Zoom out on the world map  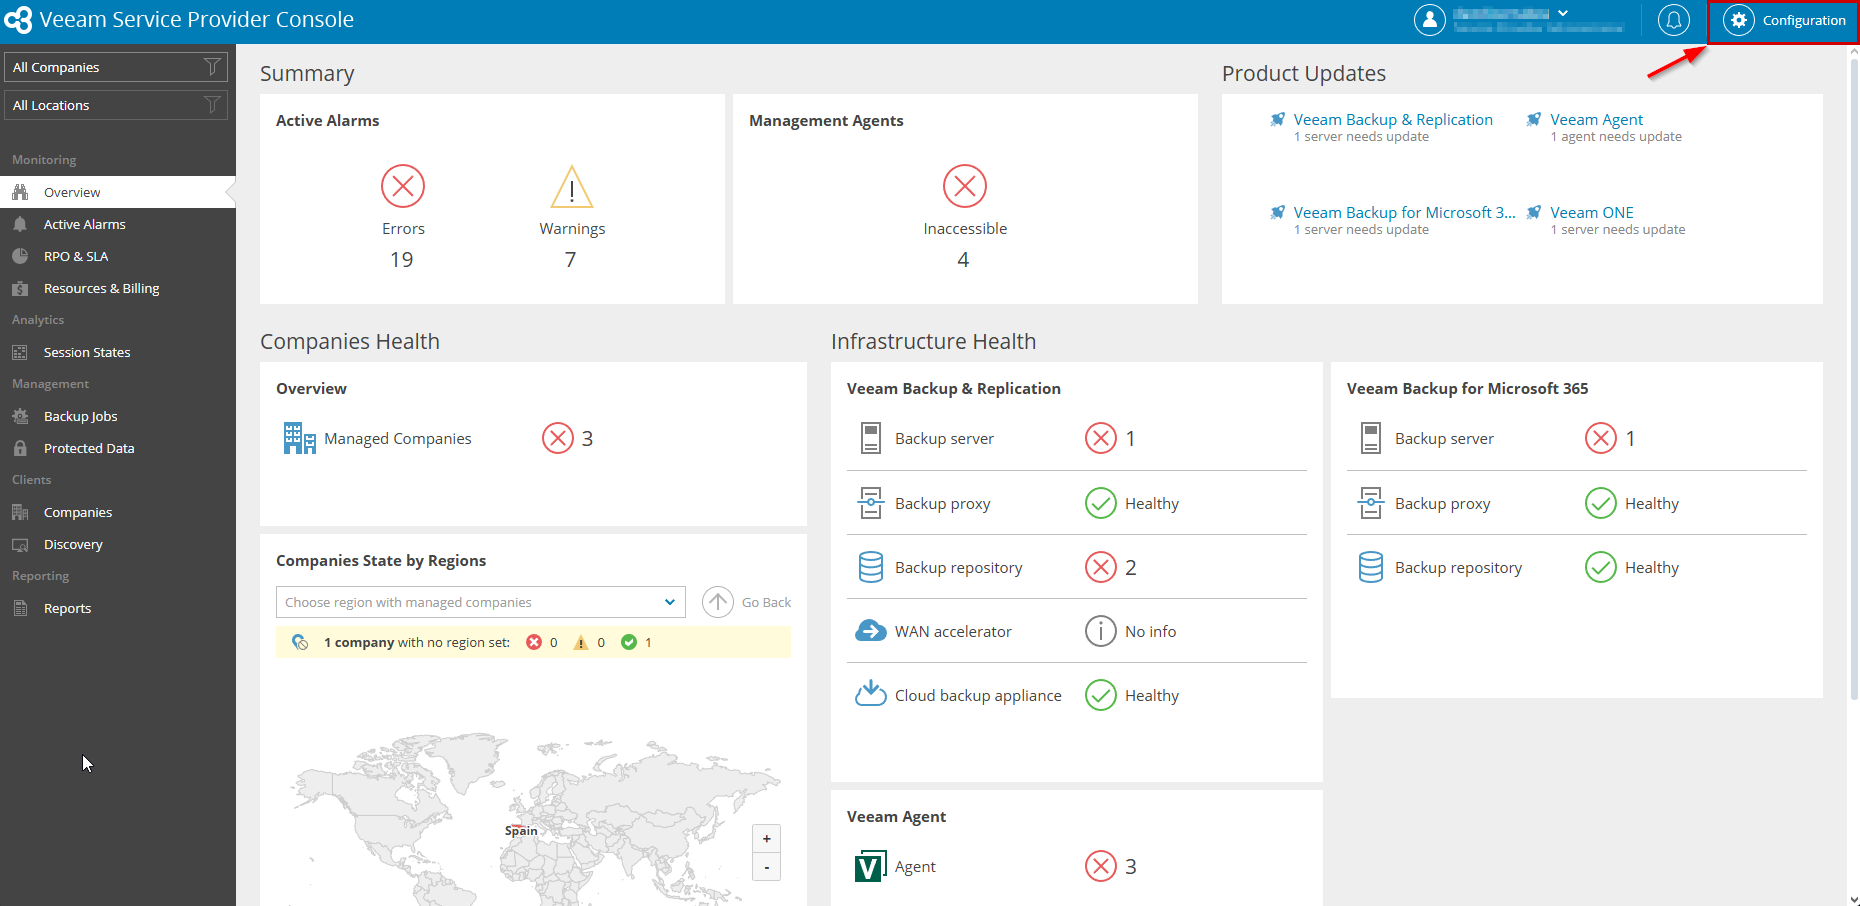coord(767,867)
